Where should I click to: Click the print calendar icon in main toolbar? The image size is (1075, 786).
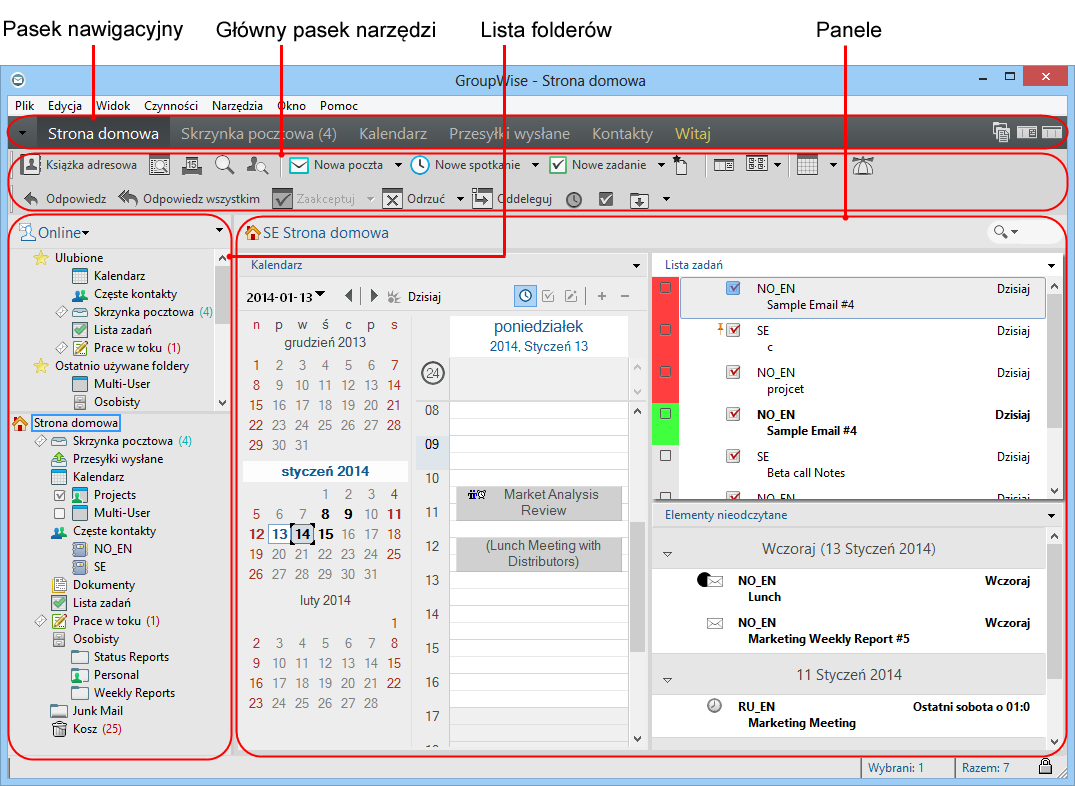point(192,165)
